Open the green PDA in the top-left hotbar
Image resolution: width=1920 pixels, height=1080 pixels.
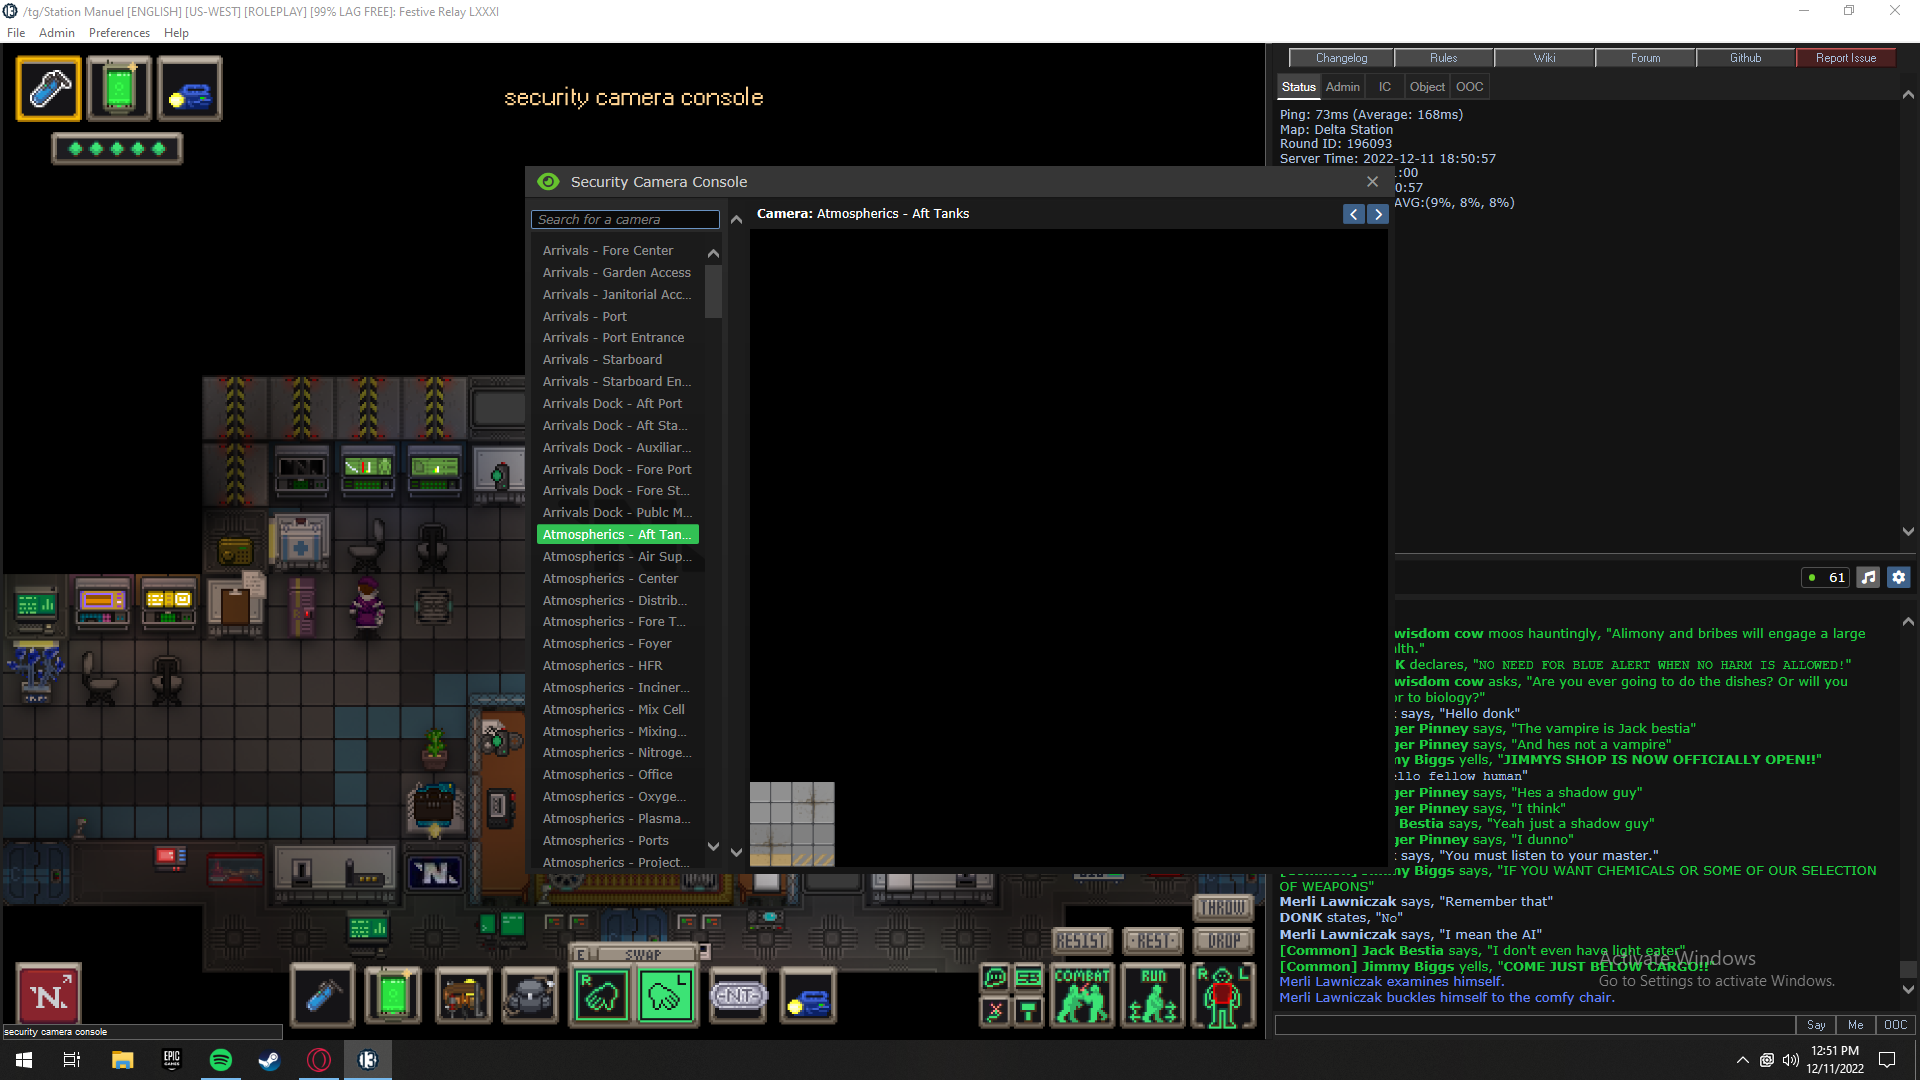click(119, 88)
